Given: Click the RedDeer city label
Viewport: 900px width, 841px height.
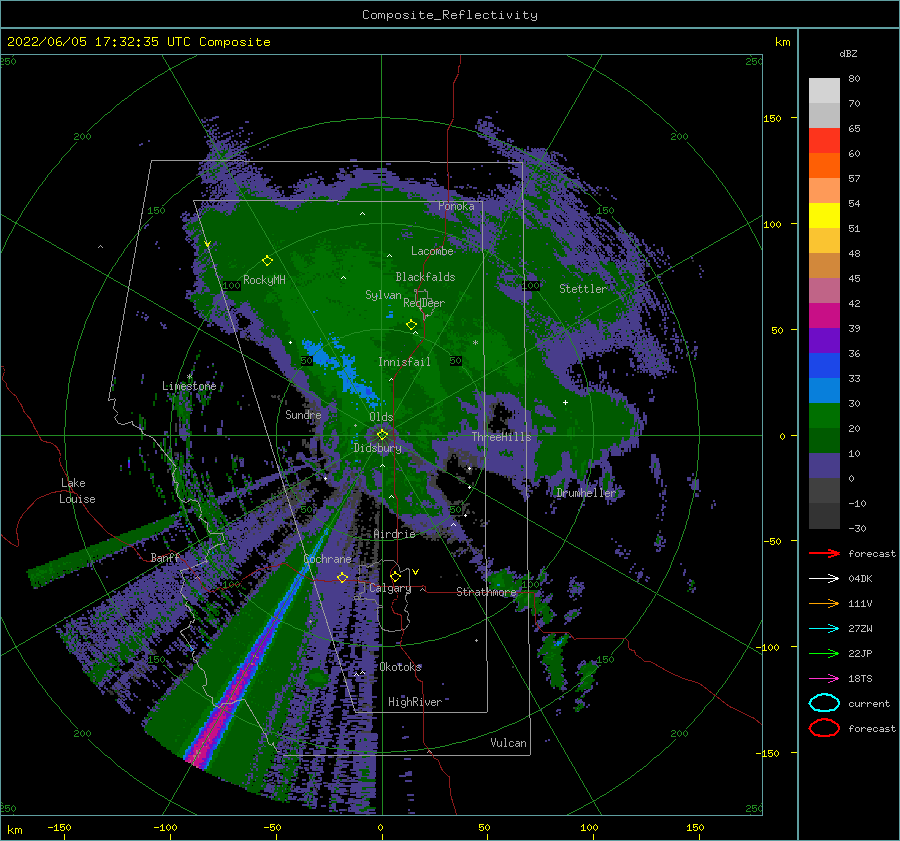Looking at the screenshot, I should coord(424,303).
